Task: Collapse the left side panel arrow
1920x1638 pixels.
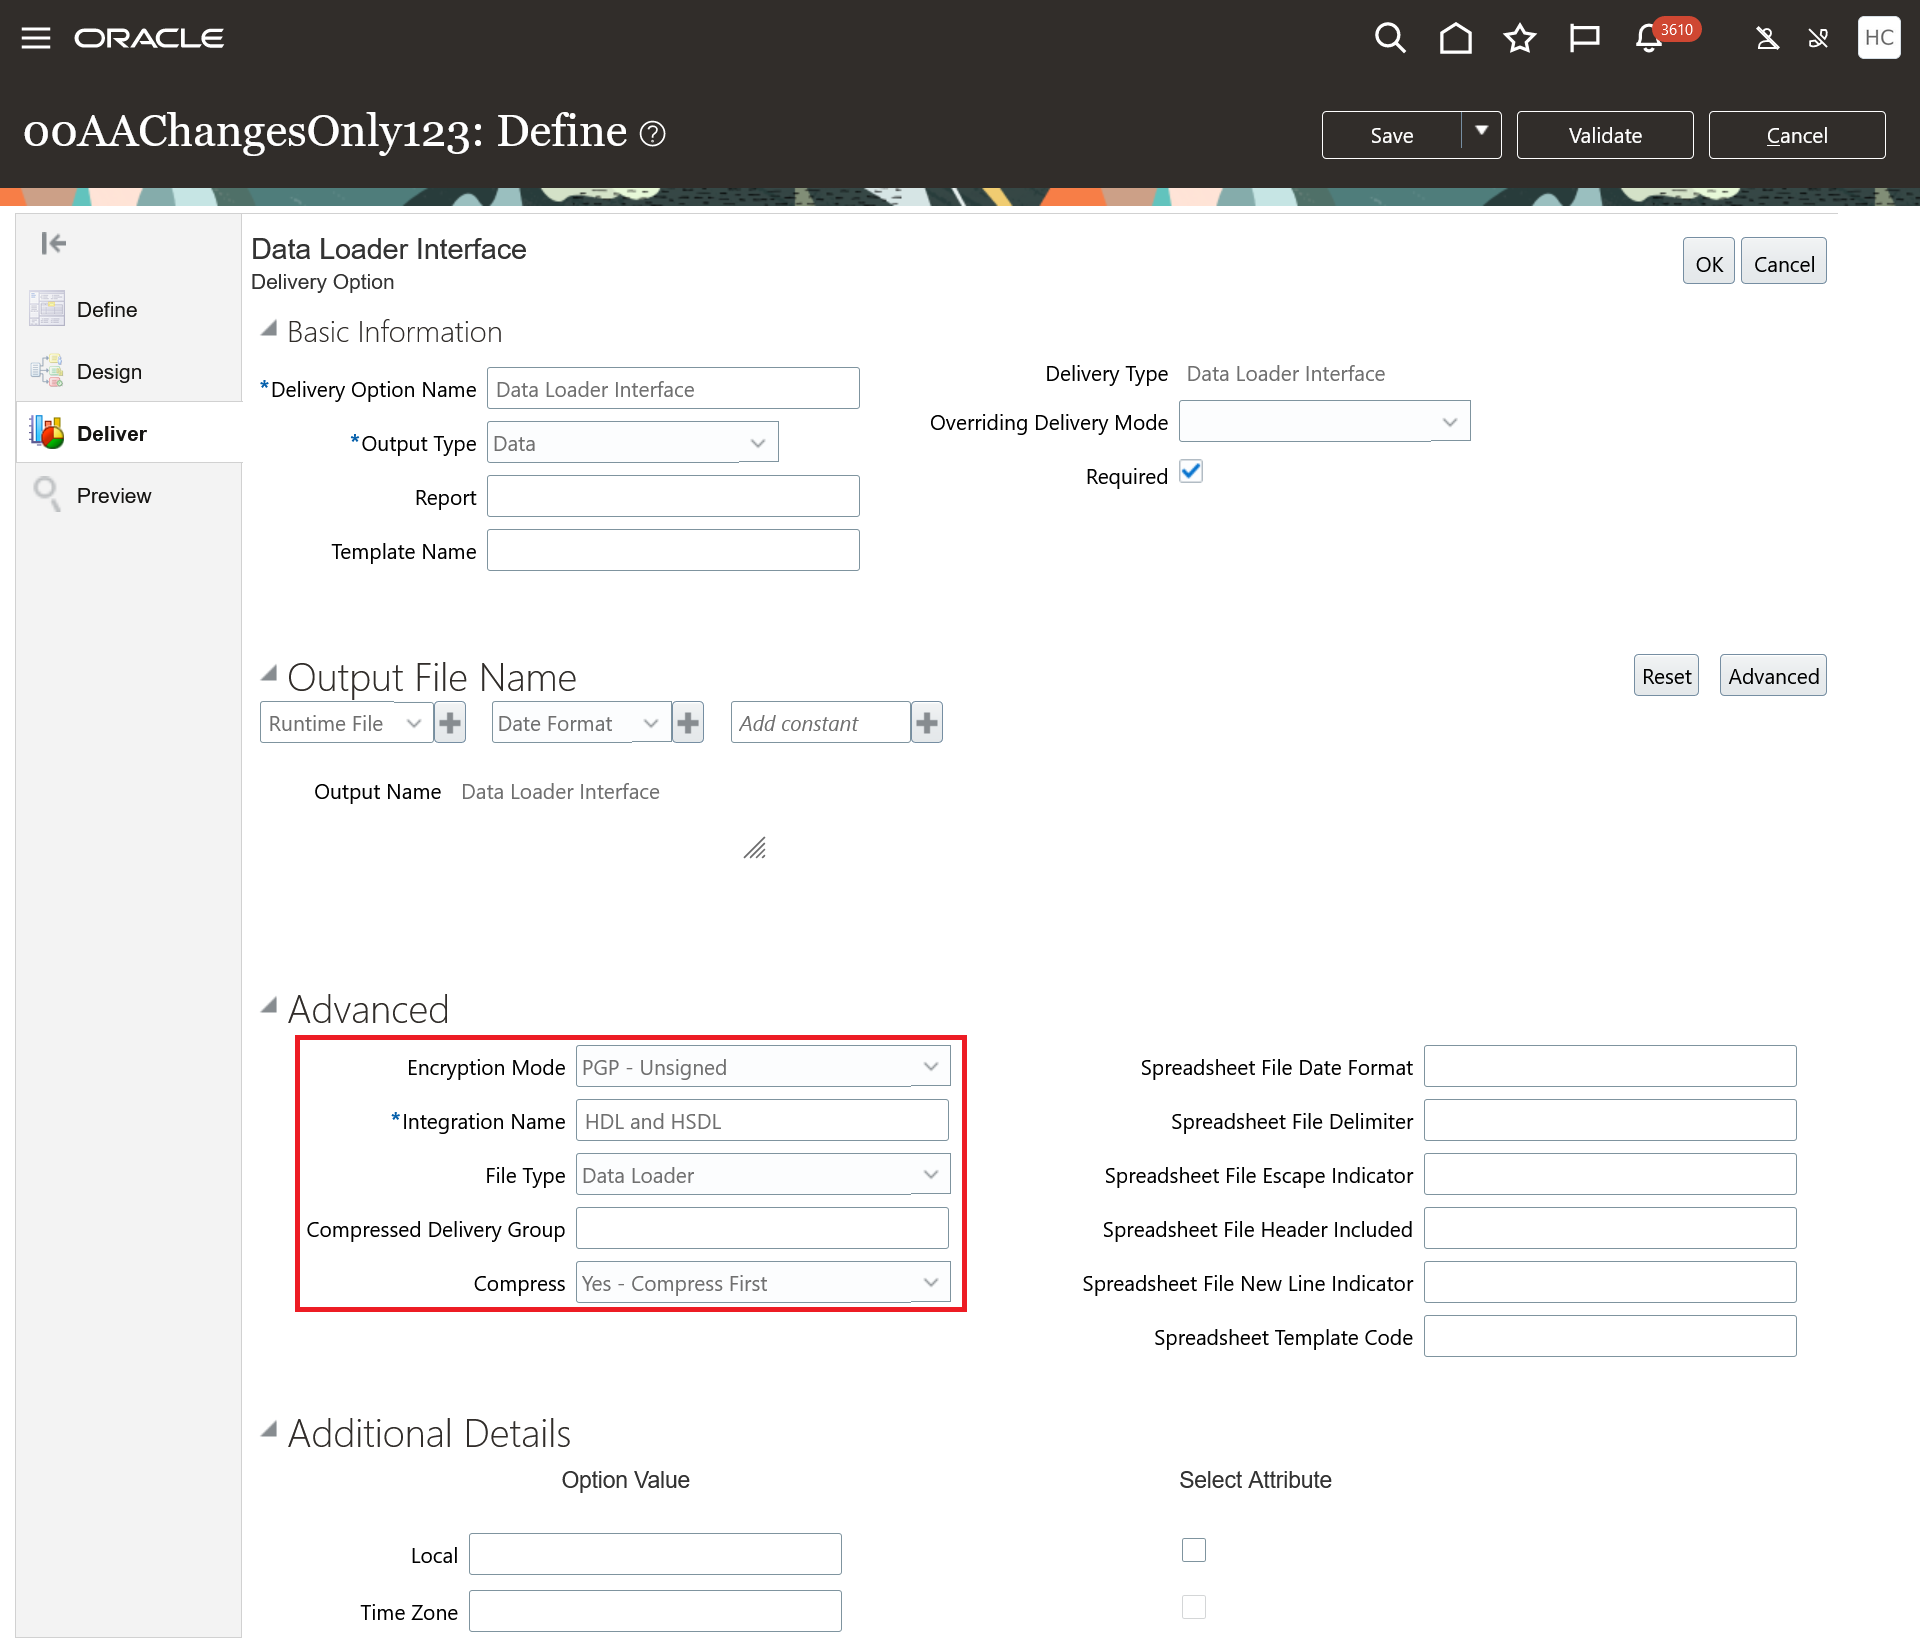Action: click(x=54, y=243)
